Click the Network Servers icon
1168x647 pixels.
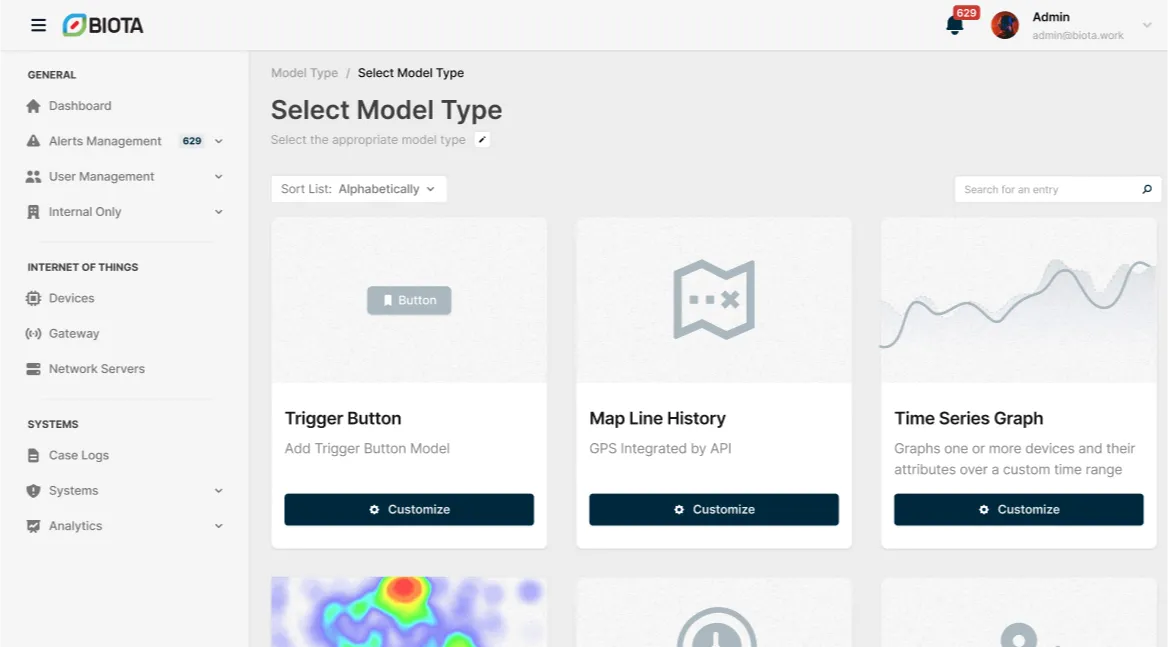coord(33,369)
